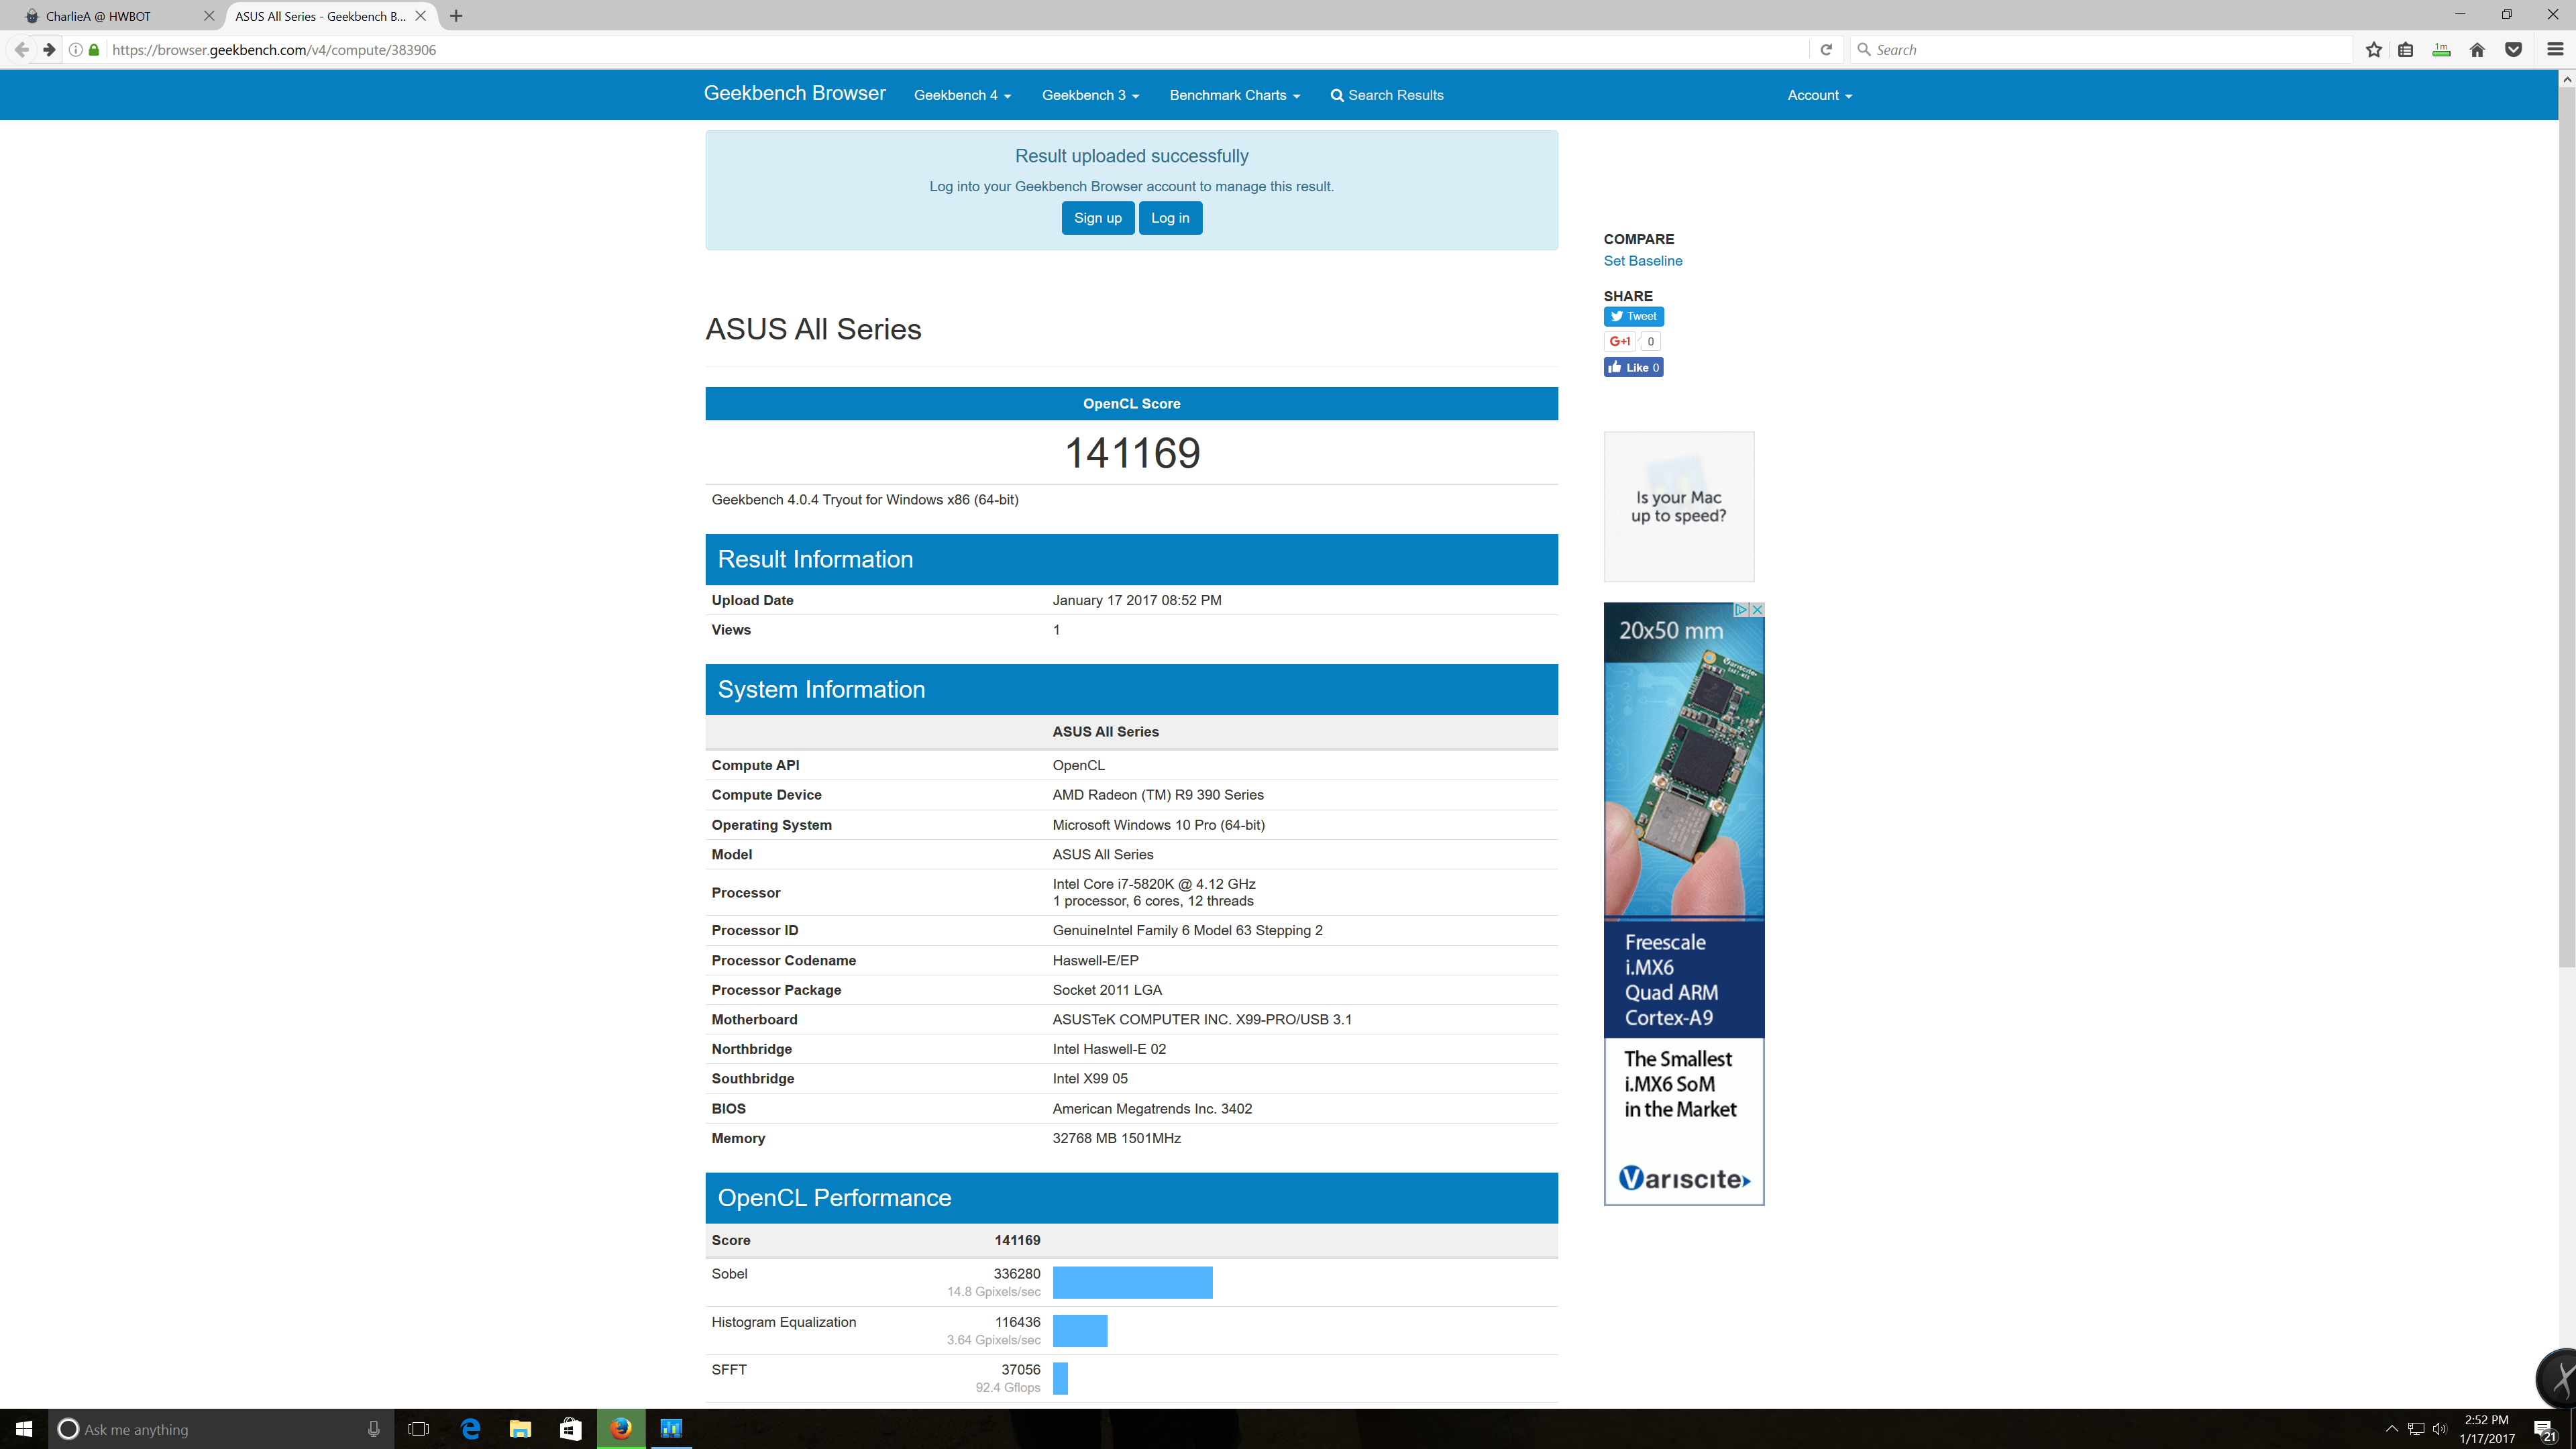Click the Cortana 'Ask me anything' box
This screenshot has width=2576, height=1449.
(220, 1429)
